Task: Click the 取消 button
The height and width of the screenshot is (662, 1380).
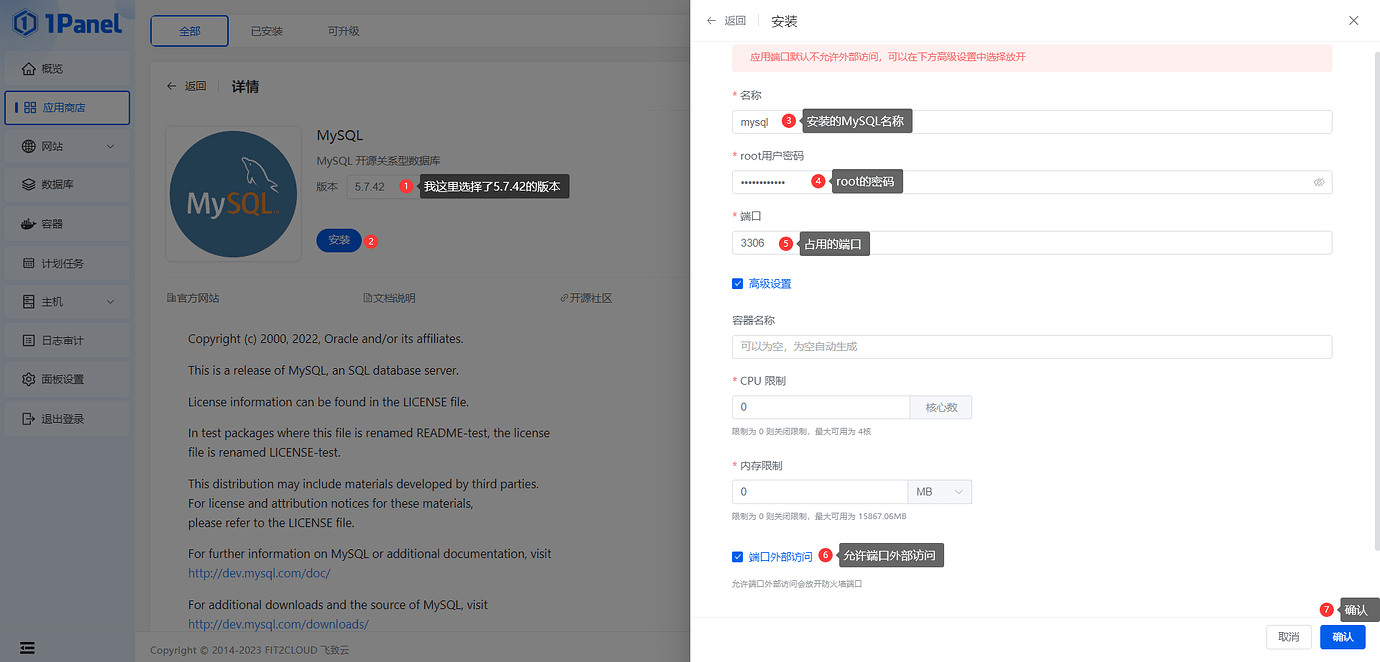Action: pyautogui.click(x=1288, y=637)
